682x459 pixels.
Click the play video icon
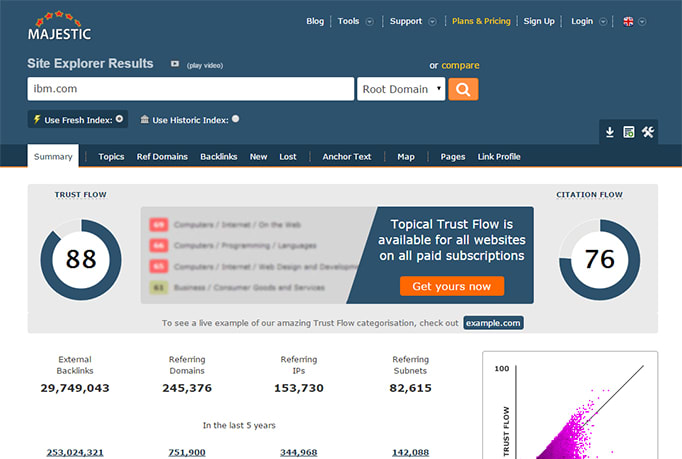(x=175, y=64)
